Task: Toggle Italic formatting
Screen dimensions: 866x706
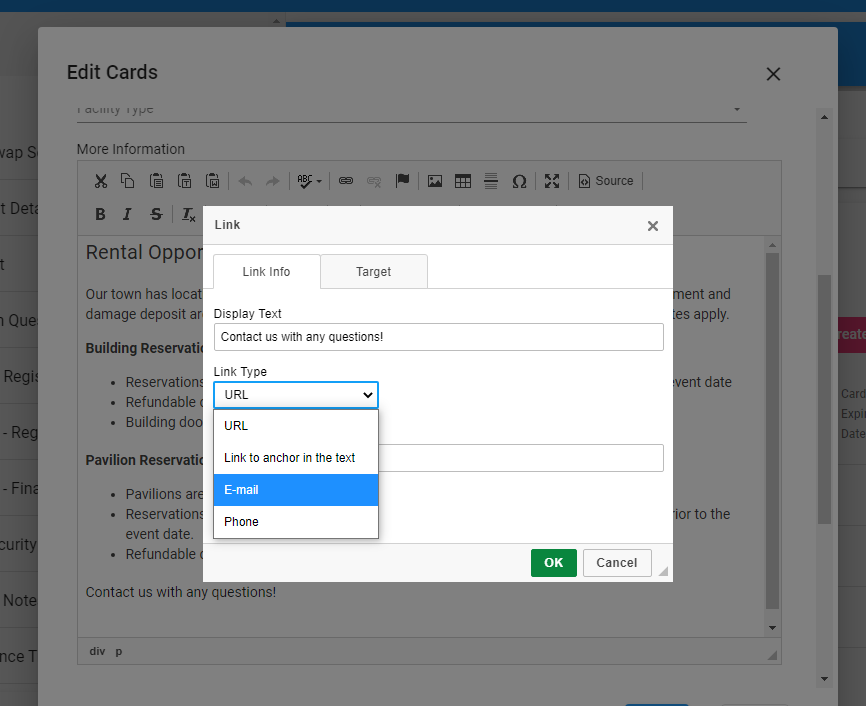Action: tap(127, 214)
